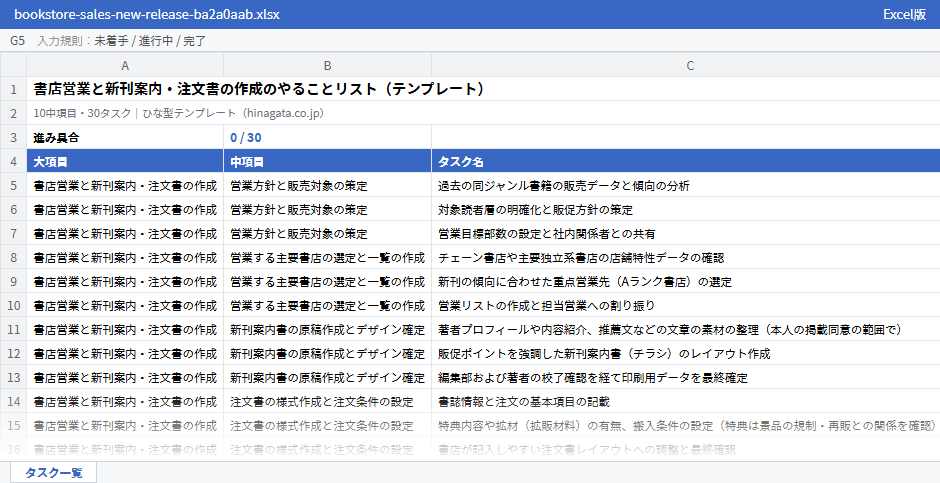Image resolution: width=940 pixels, height=483 pixels.
Task: Select row 9 header
Action: [x=13, y=281]
